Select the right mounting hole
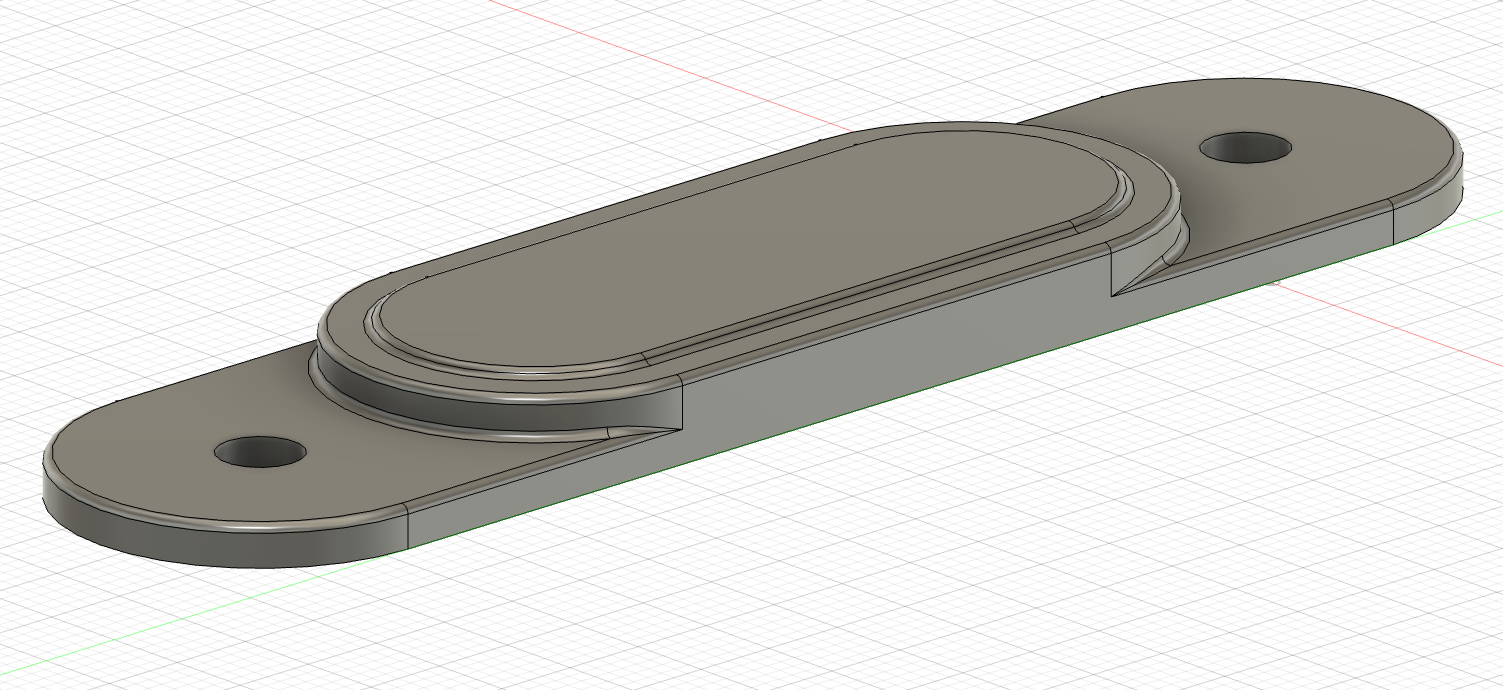Screen dimensions: 1503x690 coord(1246,147)
